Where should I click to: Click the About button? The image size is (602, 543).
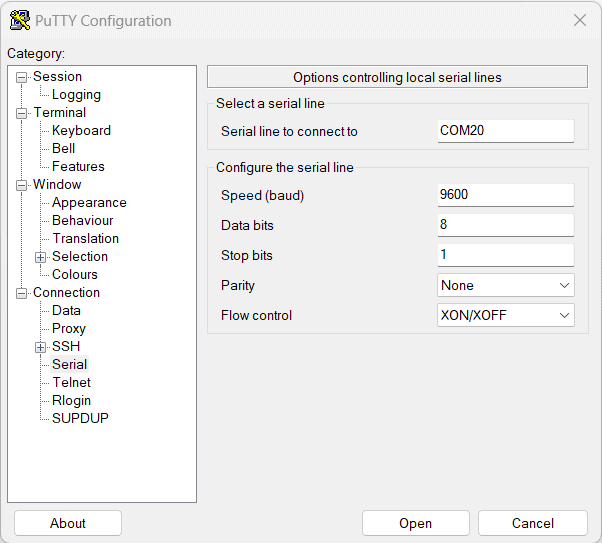coord(68,523)
